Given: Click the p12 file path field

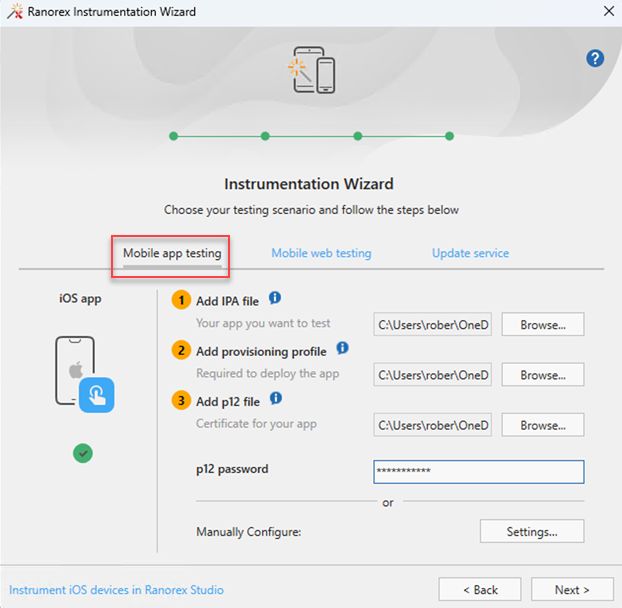Looking at the screenshot, I should pos(432,425).
